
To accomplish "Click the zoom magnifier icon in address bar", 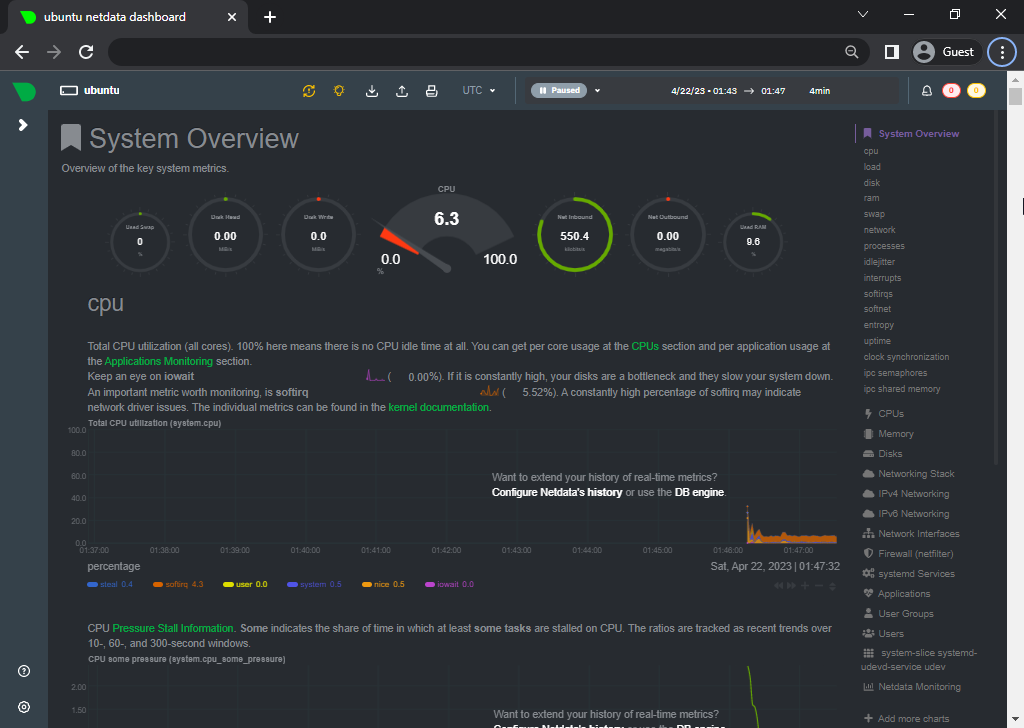I will point(852,52).
